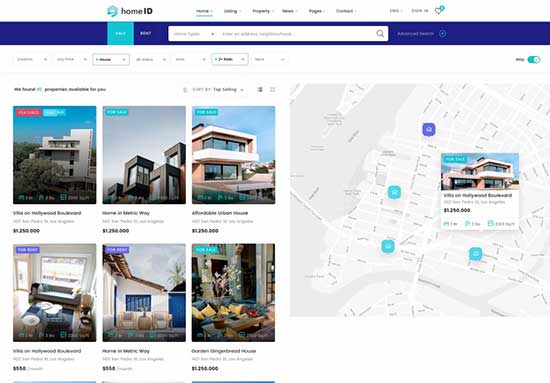
Task: Click the sort icon beside Sort By
Action: (x=185, y=90)
